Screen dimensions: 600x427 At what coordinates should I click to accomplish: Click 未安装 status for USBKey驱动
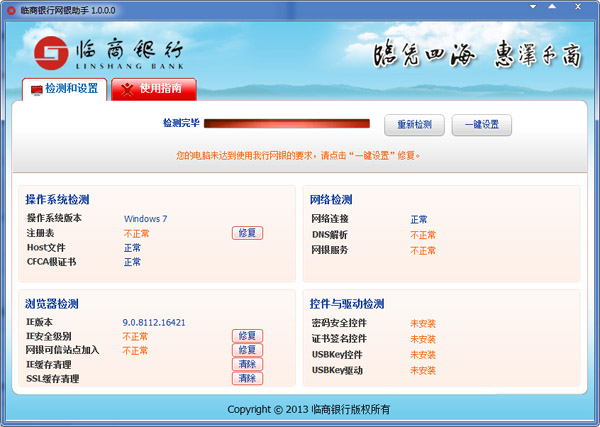[x=423, y=370]
